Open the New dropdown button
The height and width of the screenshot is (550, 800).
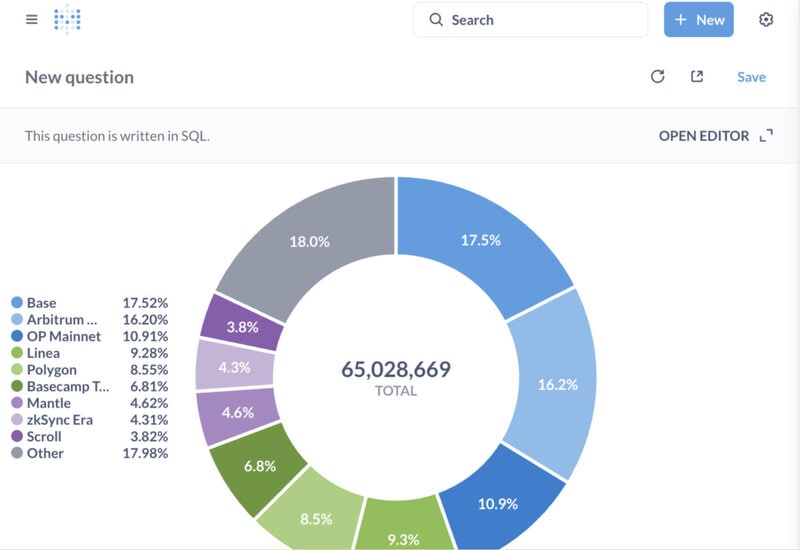(698, 19)
